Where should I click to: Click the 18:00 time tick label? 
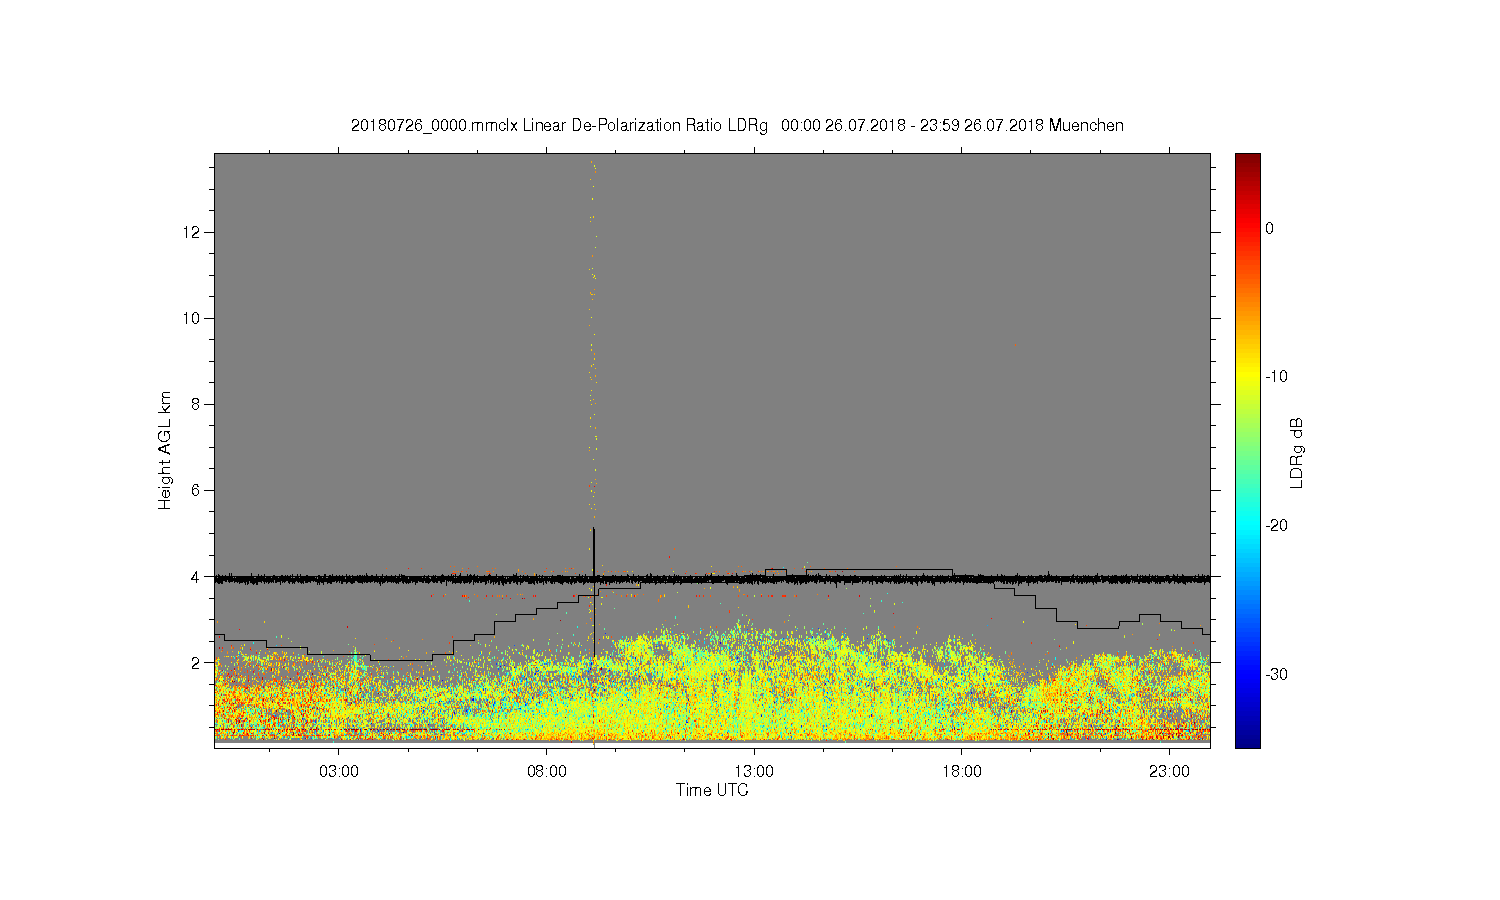[962, 772]
